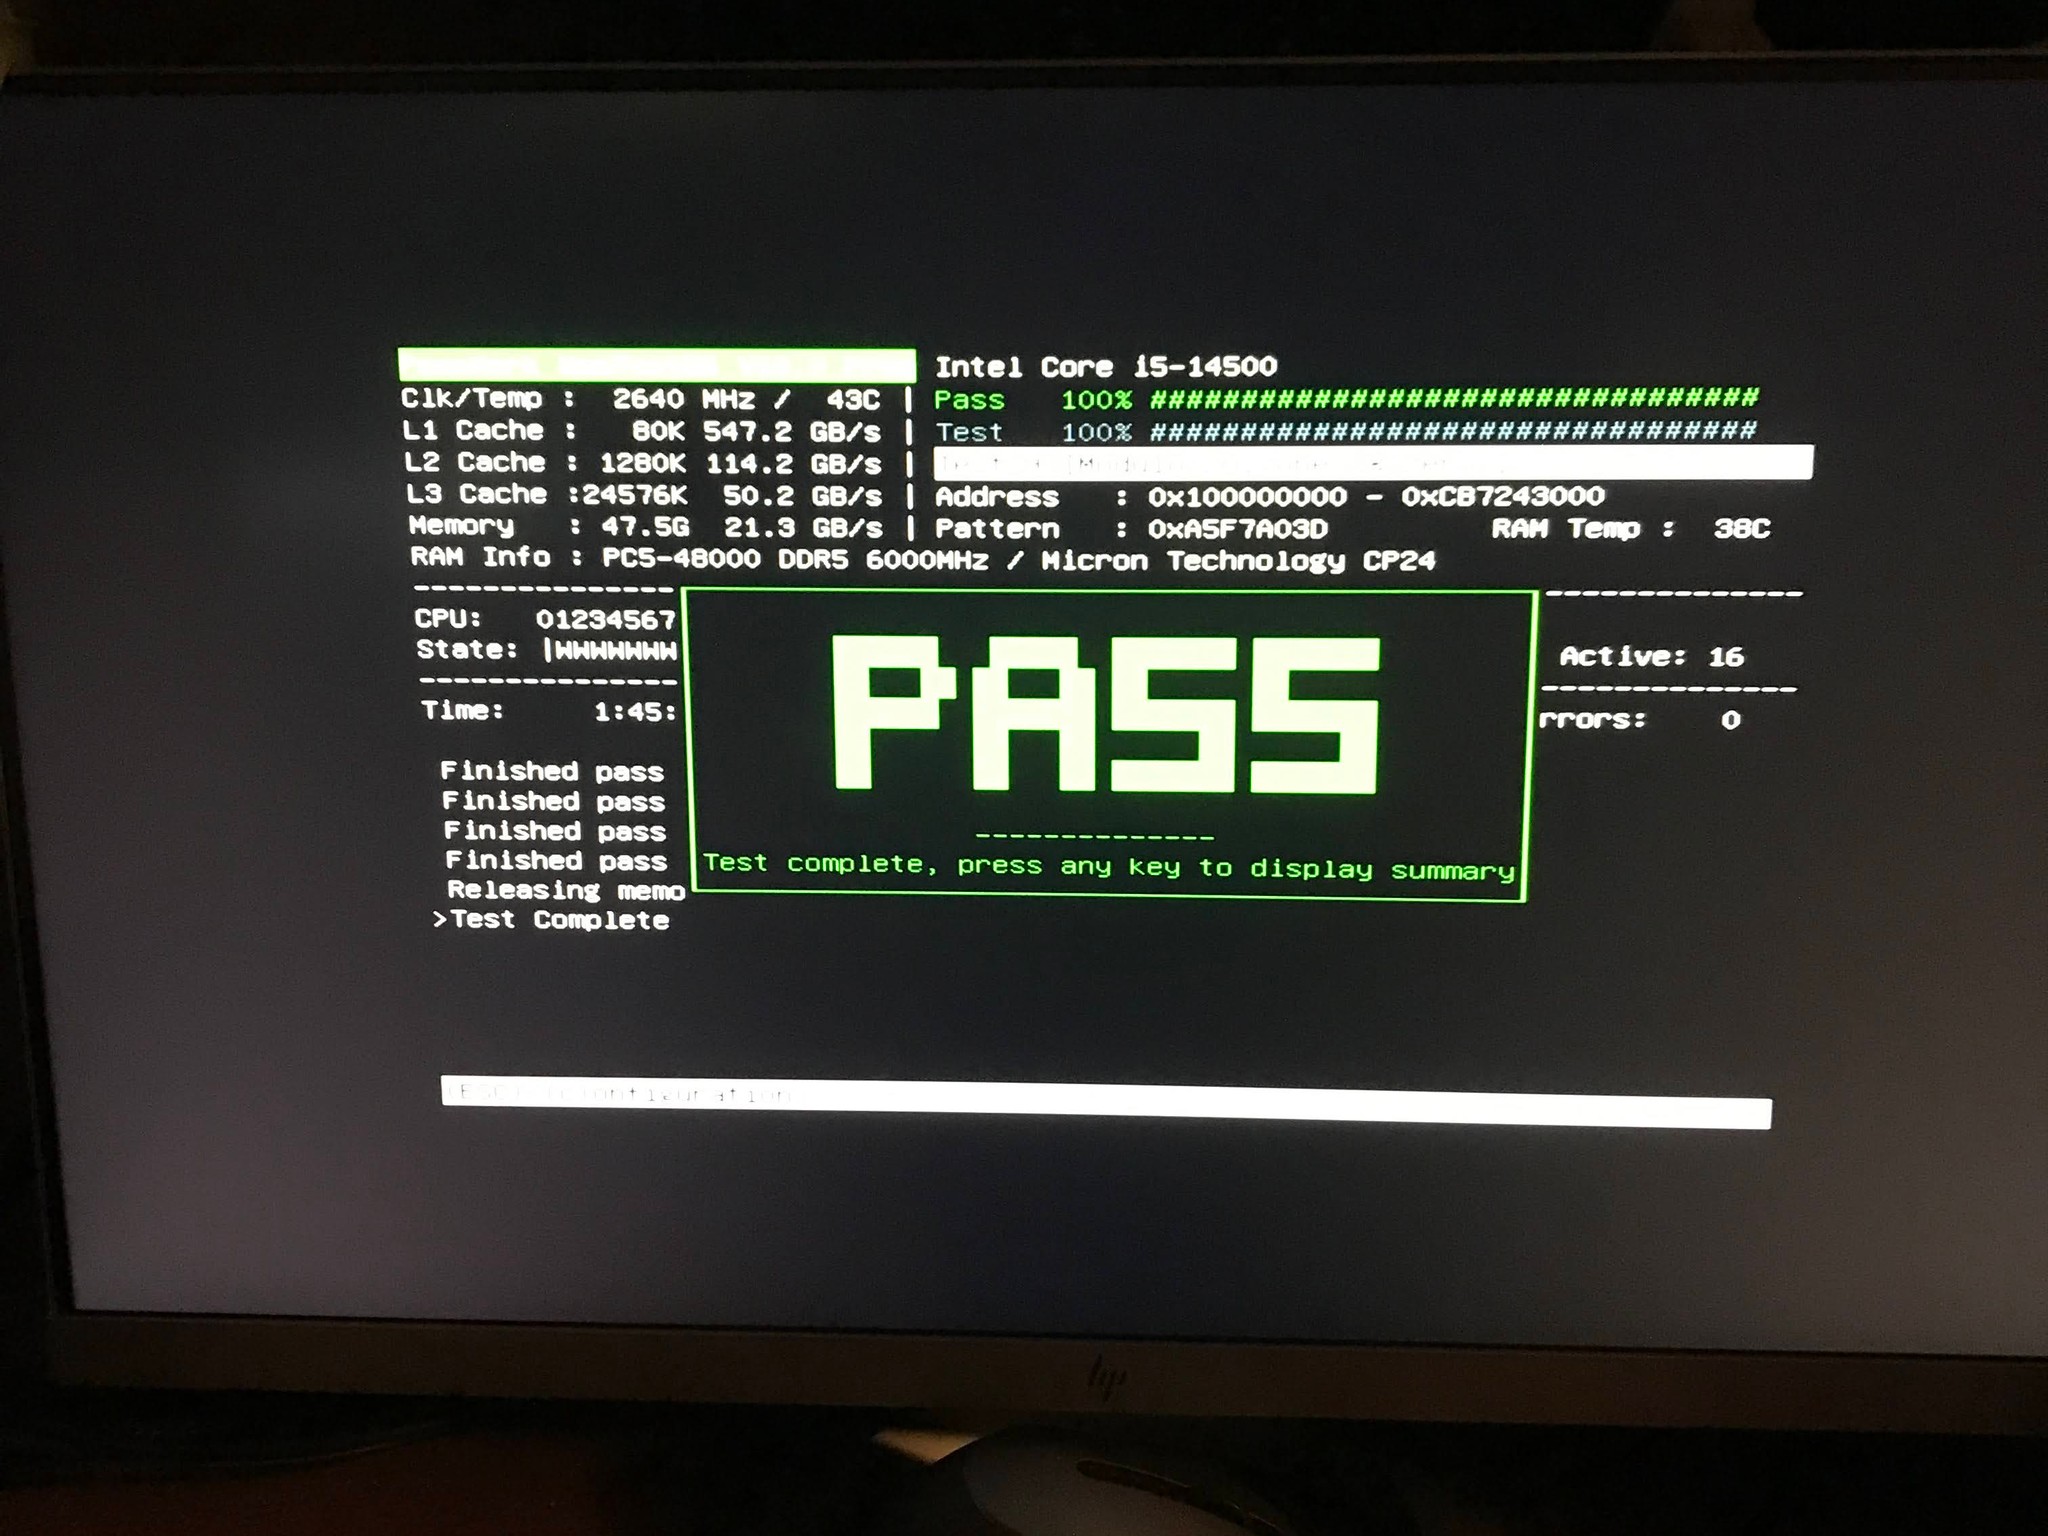Viewport: 2048px width, 1536px height.
Task: Select 'PC5-48000 DDR5 6000MHz' RAM spec
Action: pyautogui.click(x=795, y=558)
